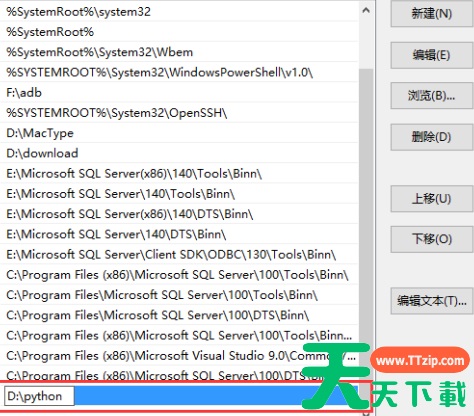This screenshot has width=474, height=416.
Task: Select the truncated (x86) SQL Server\100\Tools\Binn... entry
Action: pyautogui.click(x=179, y=335)
